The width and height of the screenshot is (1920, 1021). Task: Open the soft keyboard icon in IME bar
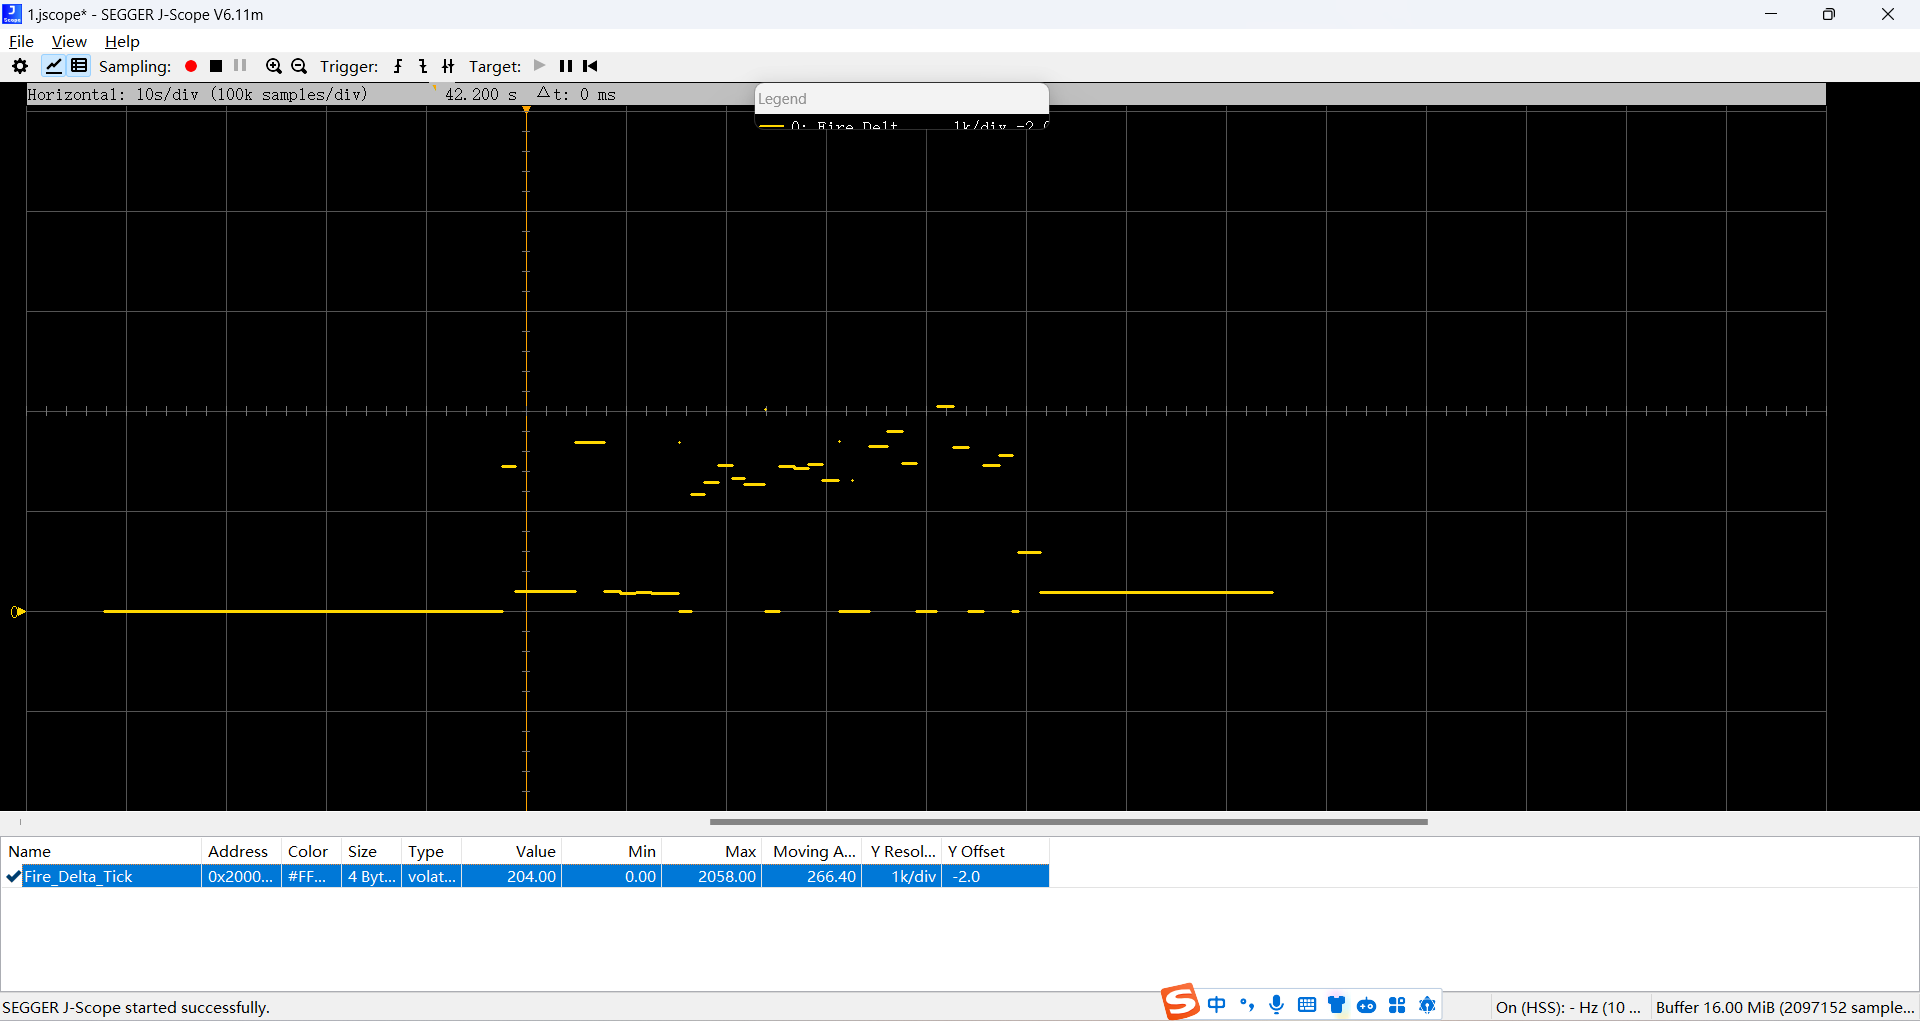[x=1307, y=1005]
